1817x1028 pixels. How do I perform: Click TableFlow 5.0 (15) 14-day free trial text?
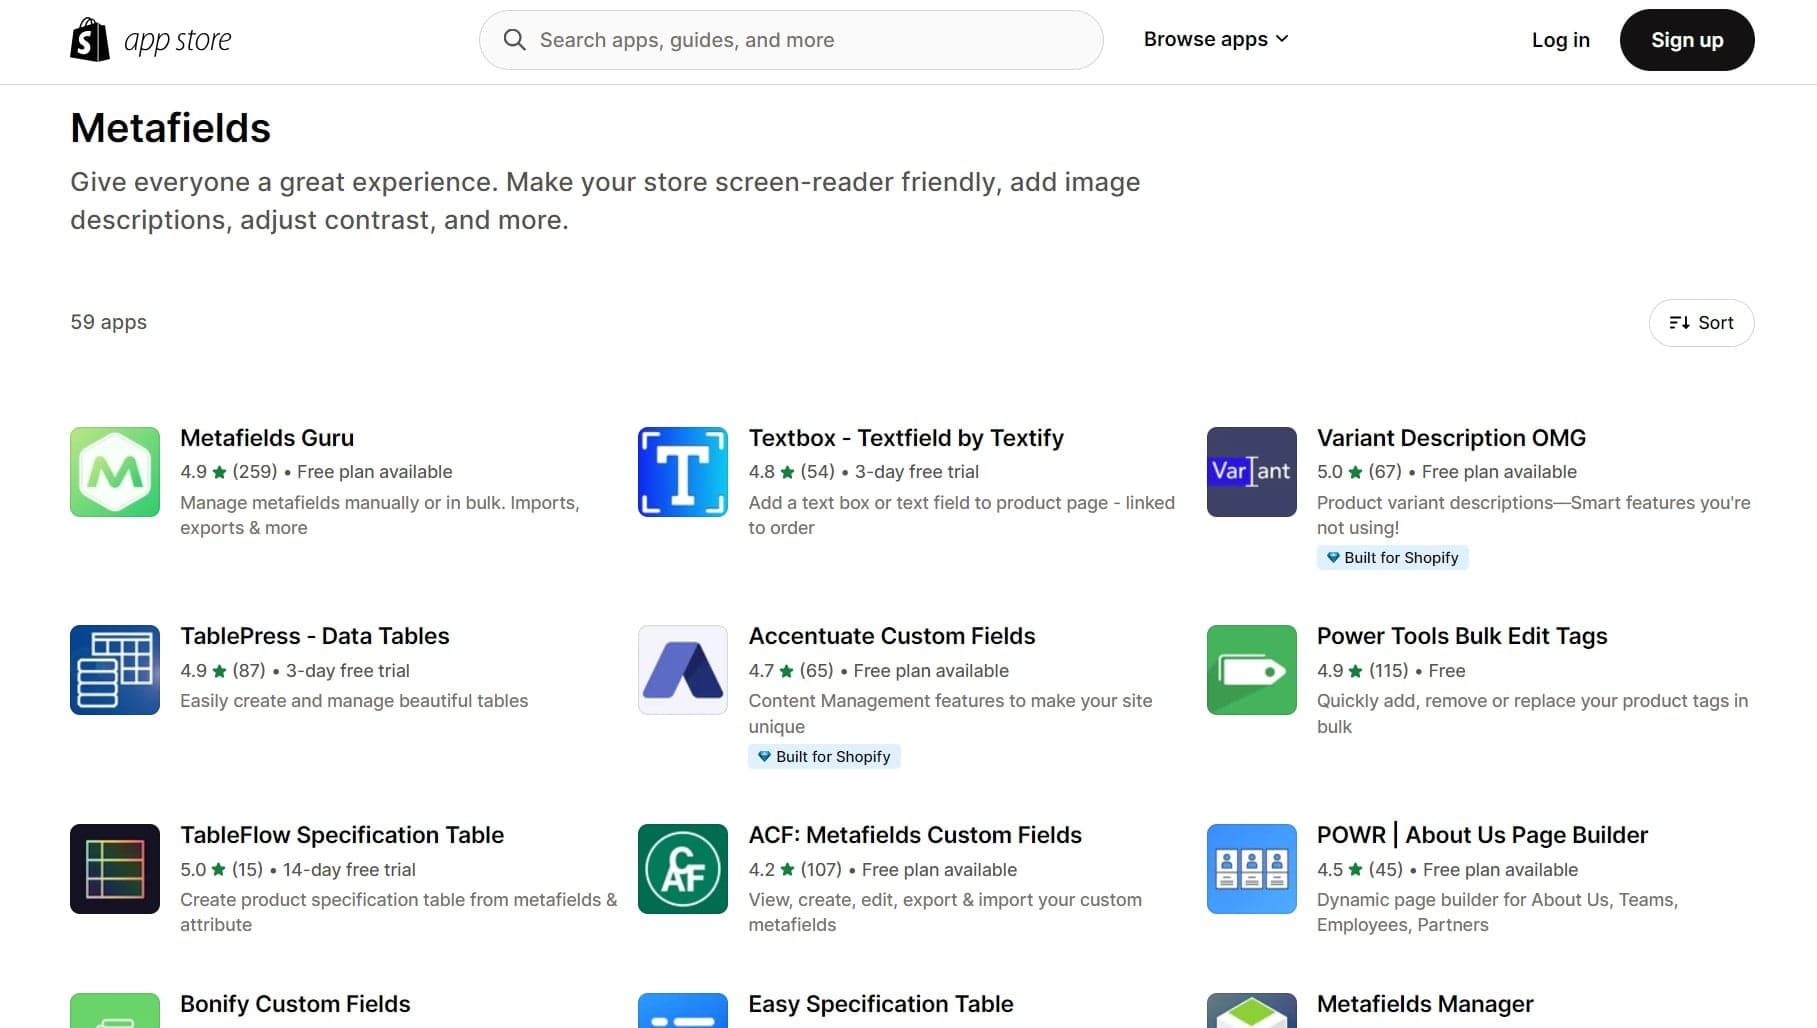298,870
